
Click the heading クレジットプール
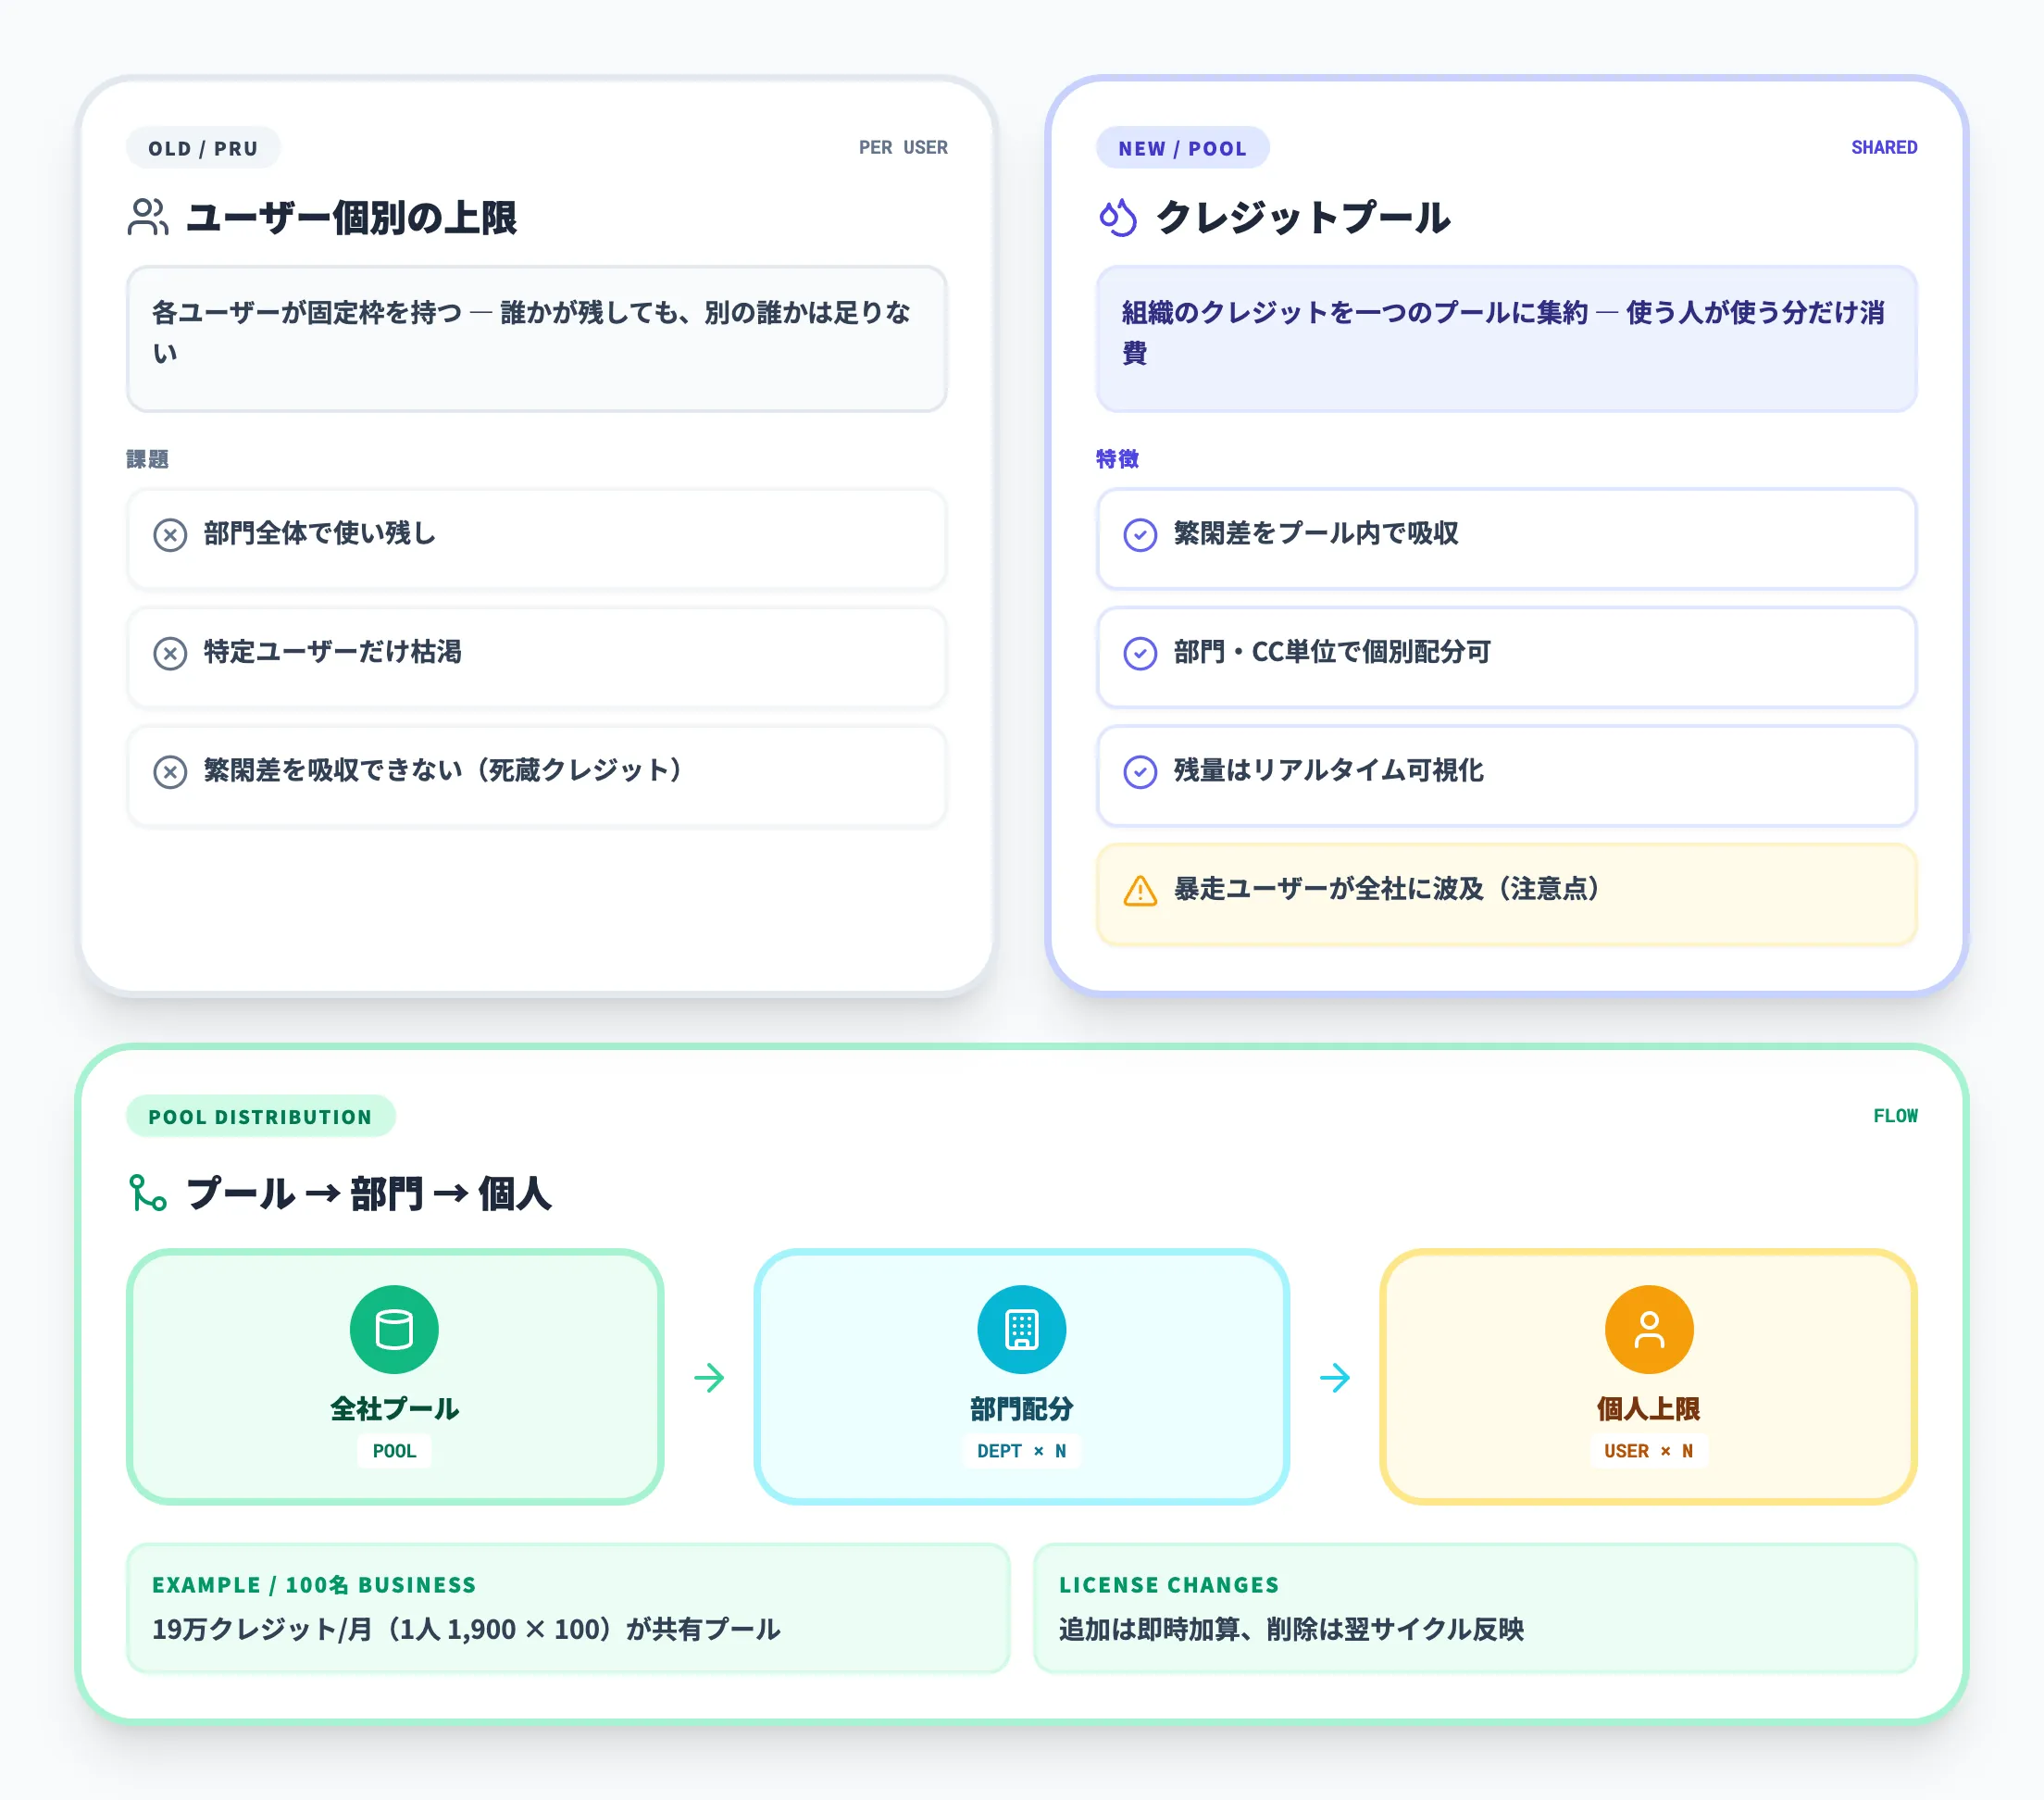tap(1303, 217)
